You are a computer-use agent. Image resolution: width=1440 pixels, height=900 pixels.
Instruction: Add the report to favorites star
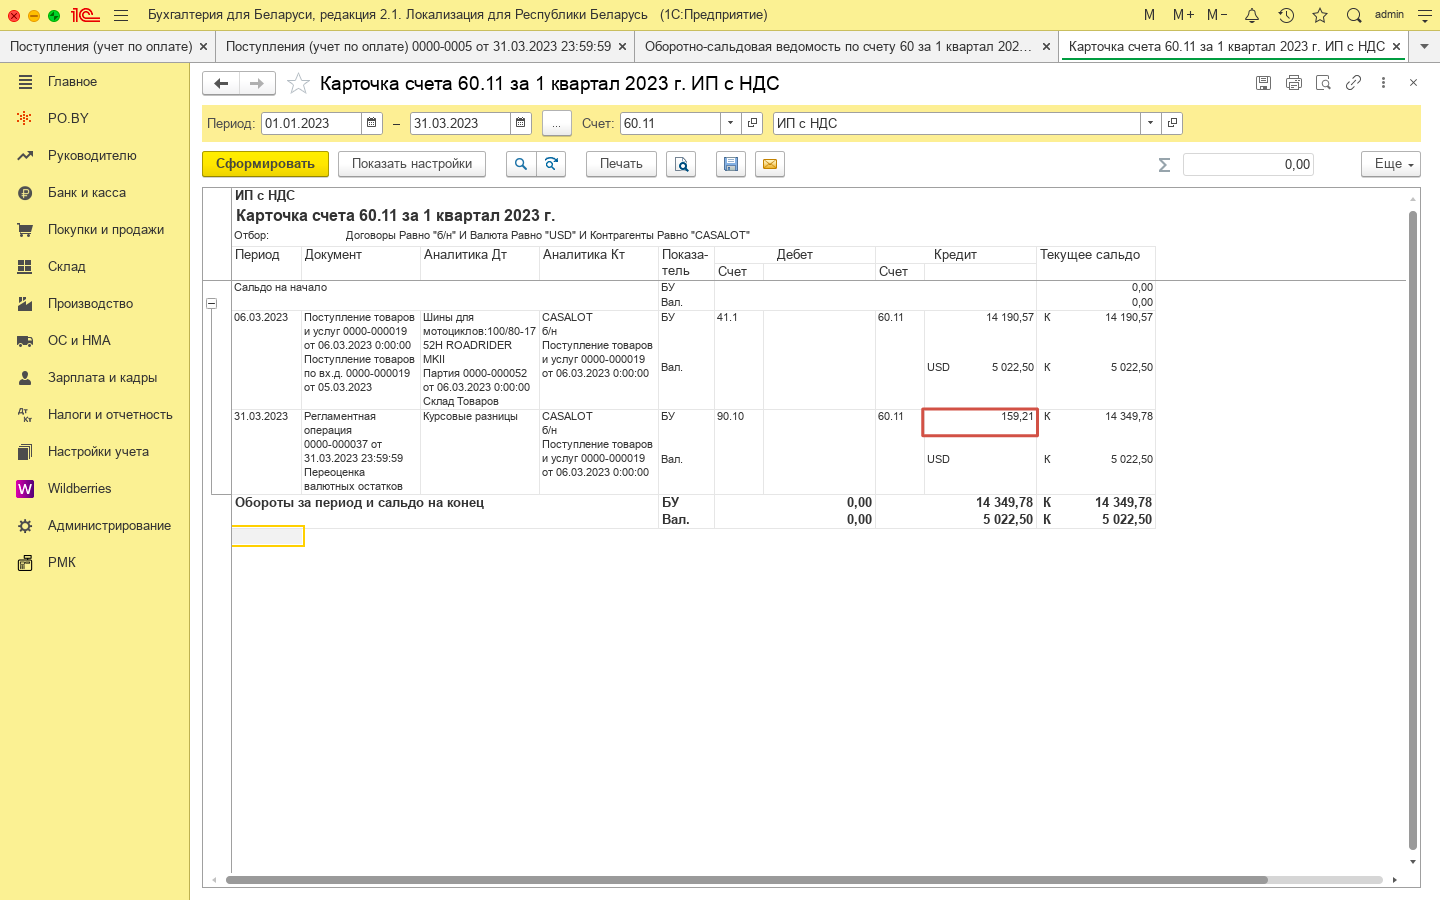(298, 84)
